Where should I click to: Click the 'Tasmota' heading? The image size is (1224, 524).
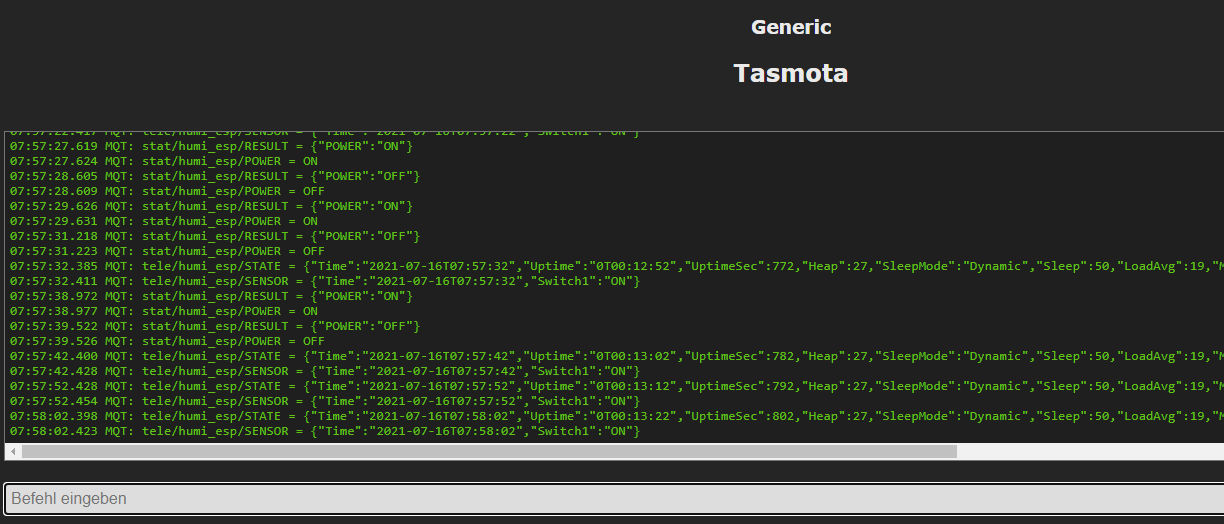tap(791, 73)
